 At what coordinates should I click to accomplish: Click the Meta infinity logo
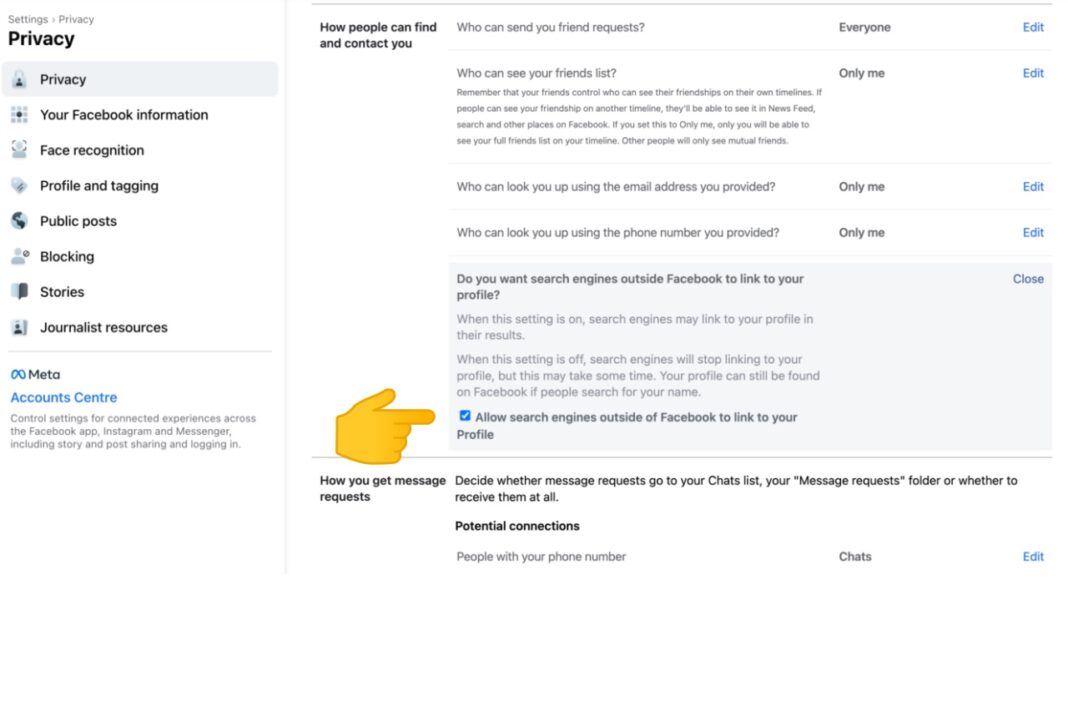[x=18, y=373]
